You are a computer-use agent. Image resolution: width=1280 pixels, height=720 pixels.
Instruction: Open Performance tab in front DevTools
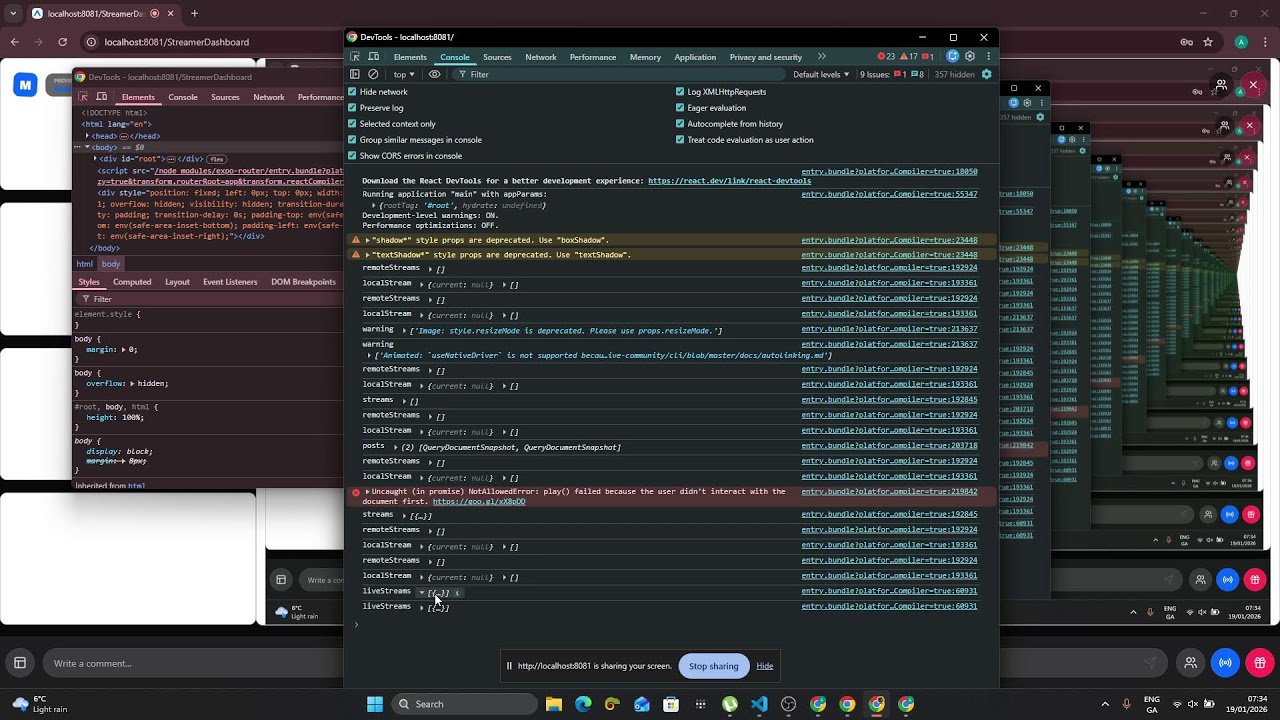tap(593, 57)
